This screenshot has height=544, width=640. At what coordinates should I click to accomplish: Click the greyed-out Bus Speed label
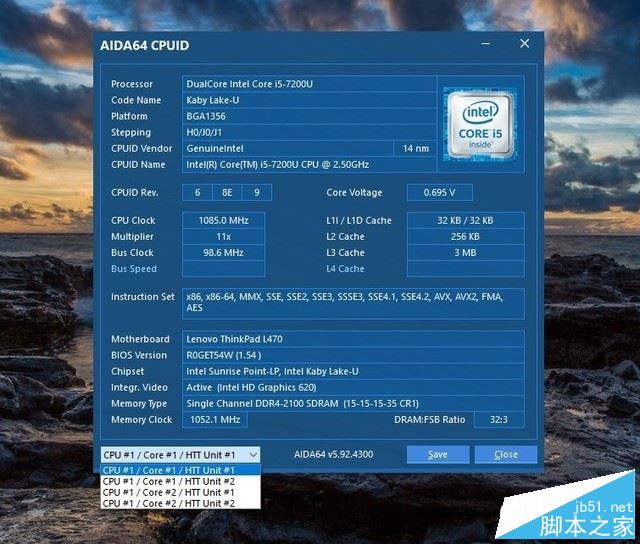pos(134,269)
